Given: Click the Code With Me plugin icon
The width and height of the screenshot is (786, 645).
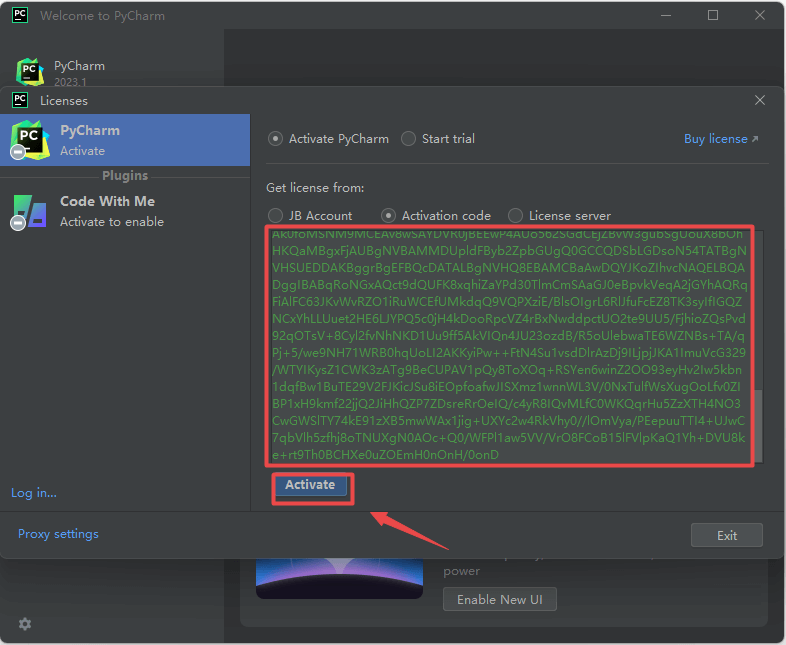Looking at the screenshot, I should pyautogui.click(x=29, y=211).
